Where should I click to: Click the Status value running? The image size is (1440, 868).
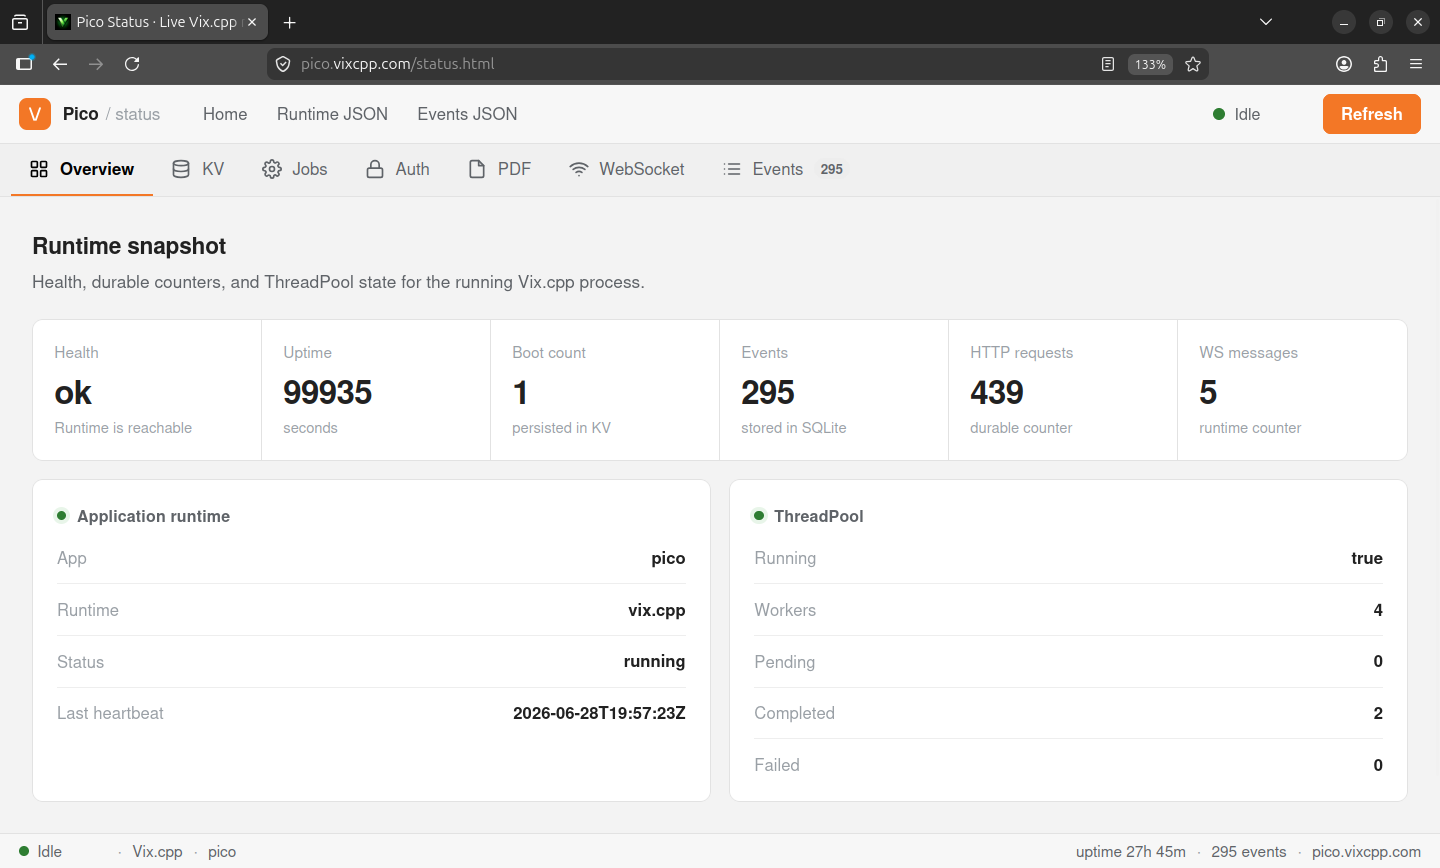tap(654, 662)
